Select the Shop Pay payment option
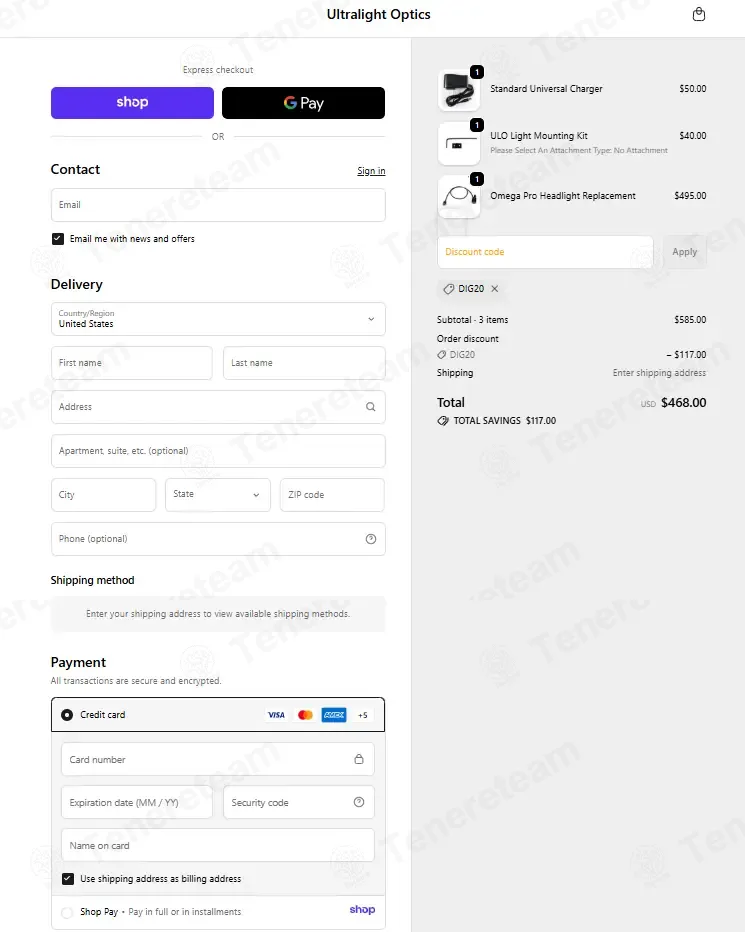The image size is (745, 932). click(67, 912)
